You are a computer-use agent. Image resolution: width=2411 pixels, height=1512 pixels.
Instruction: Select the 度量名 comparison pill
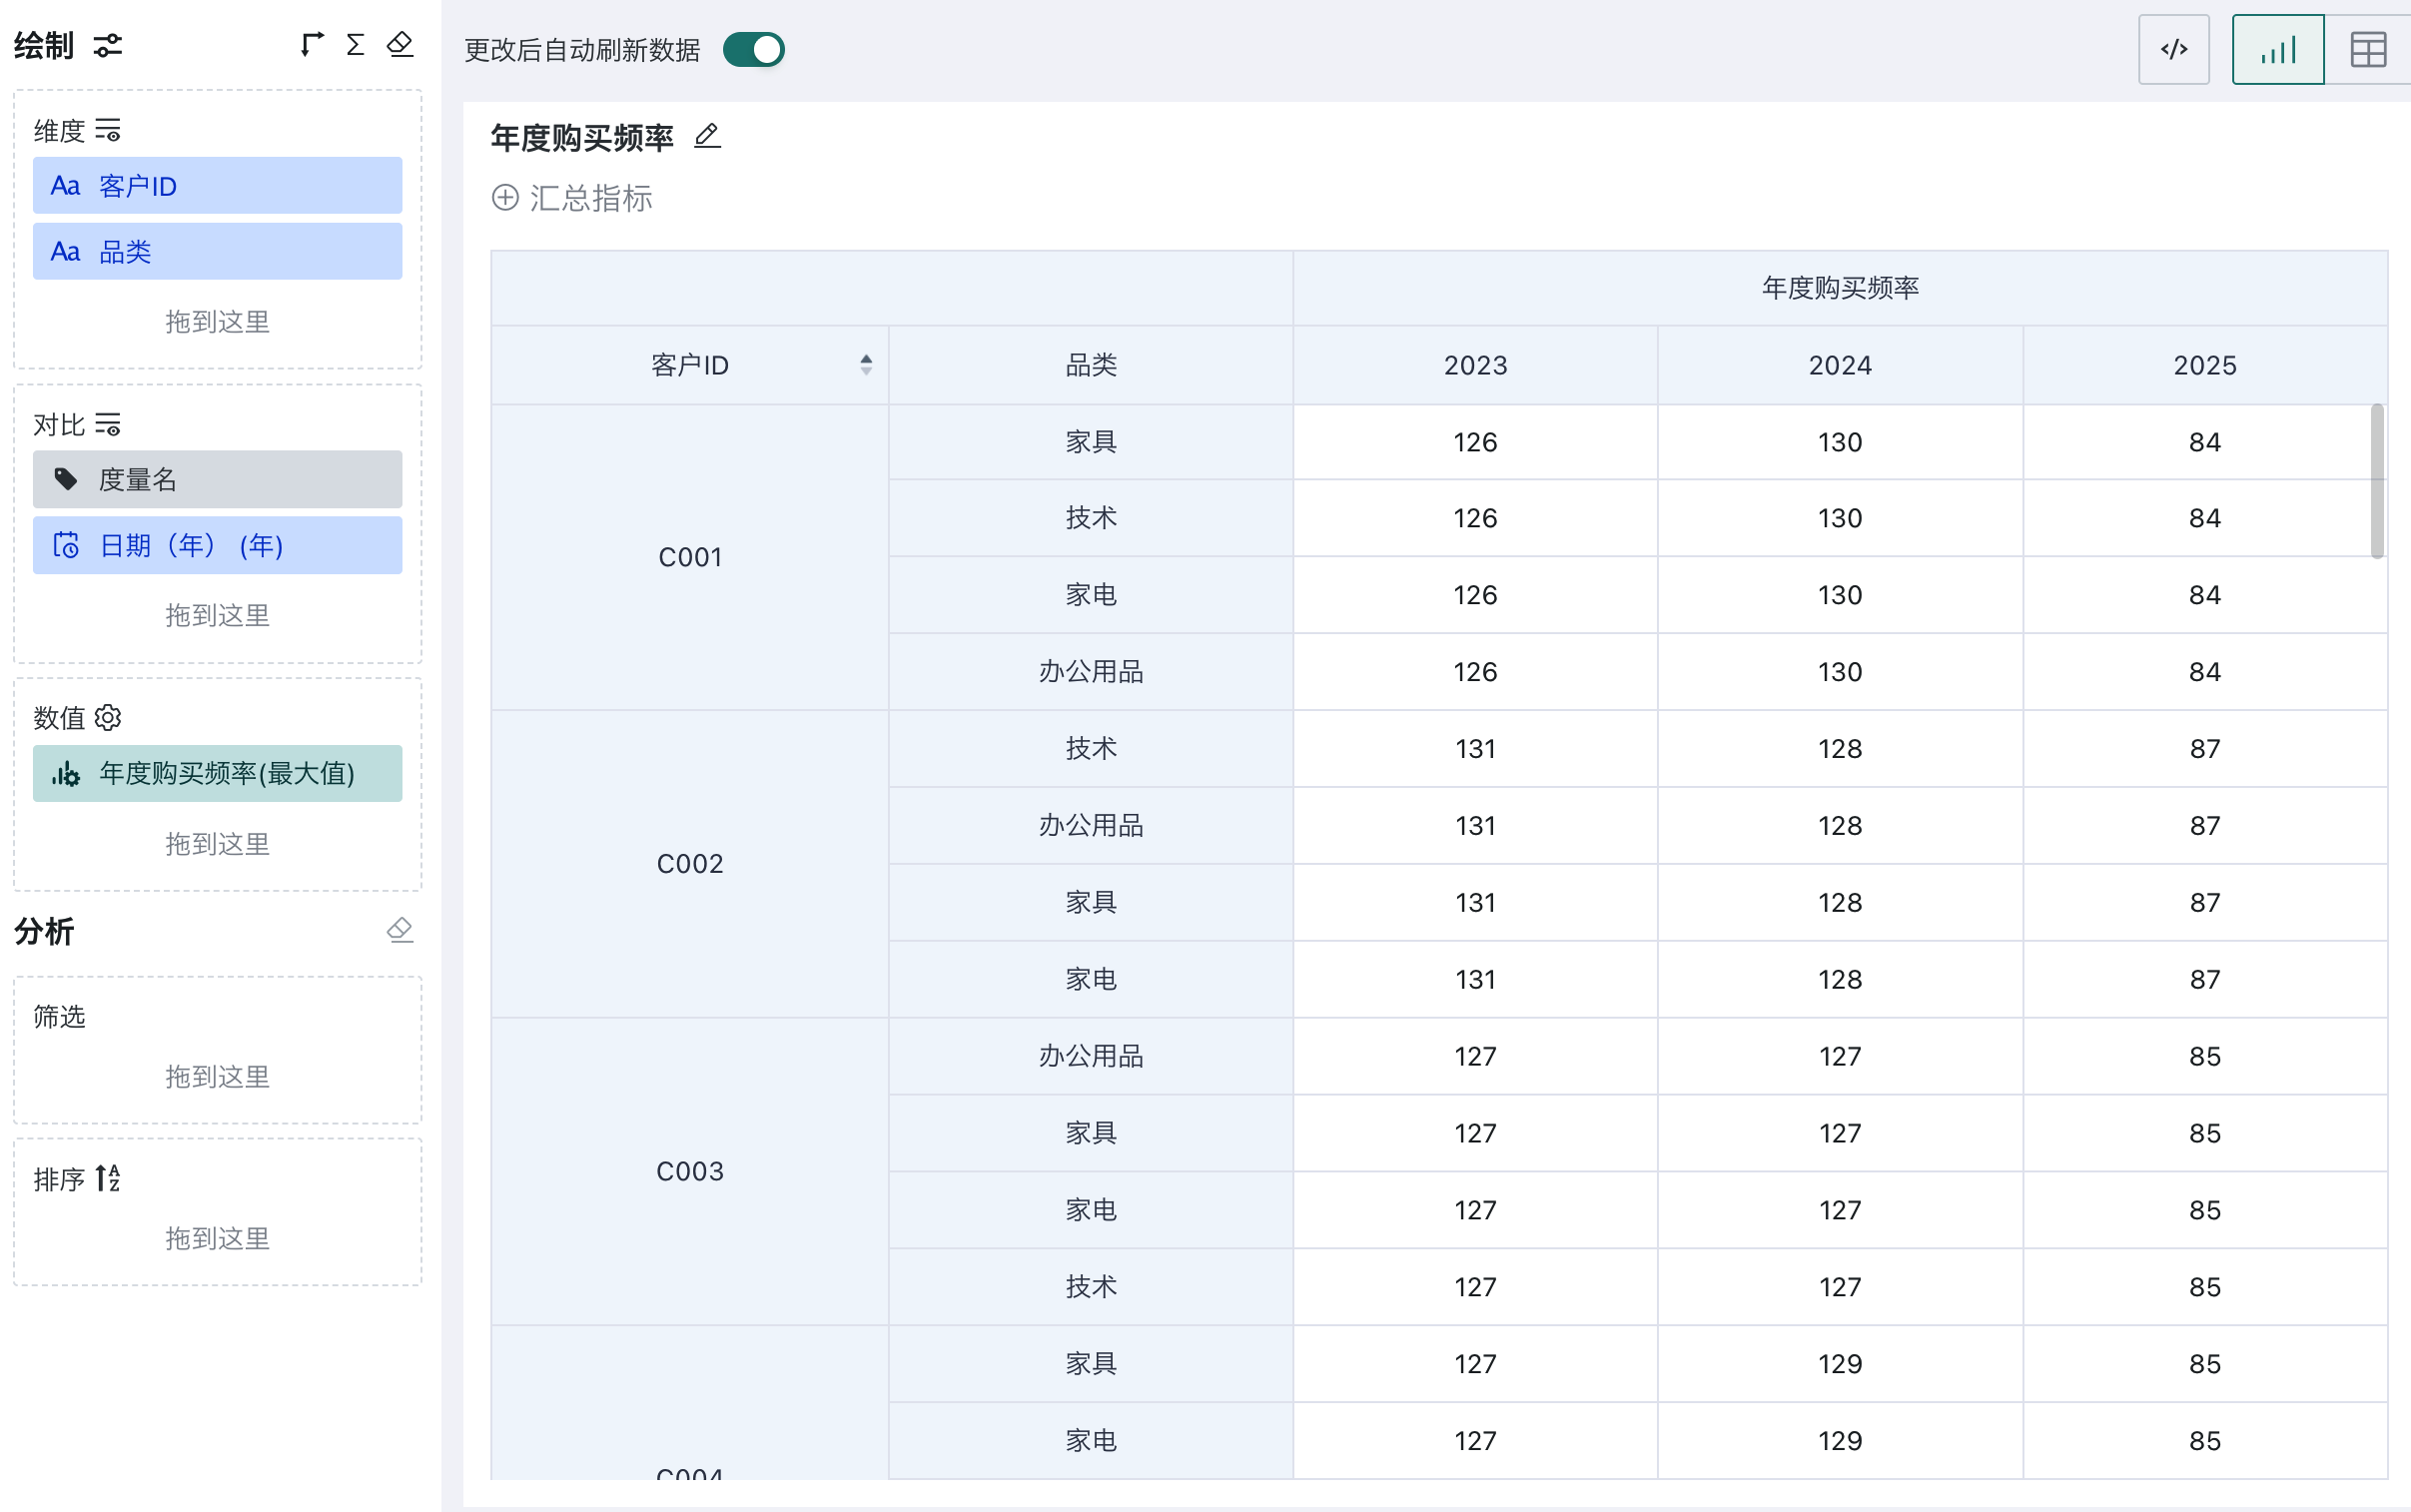[x=217, y=479]
